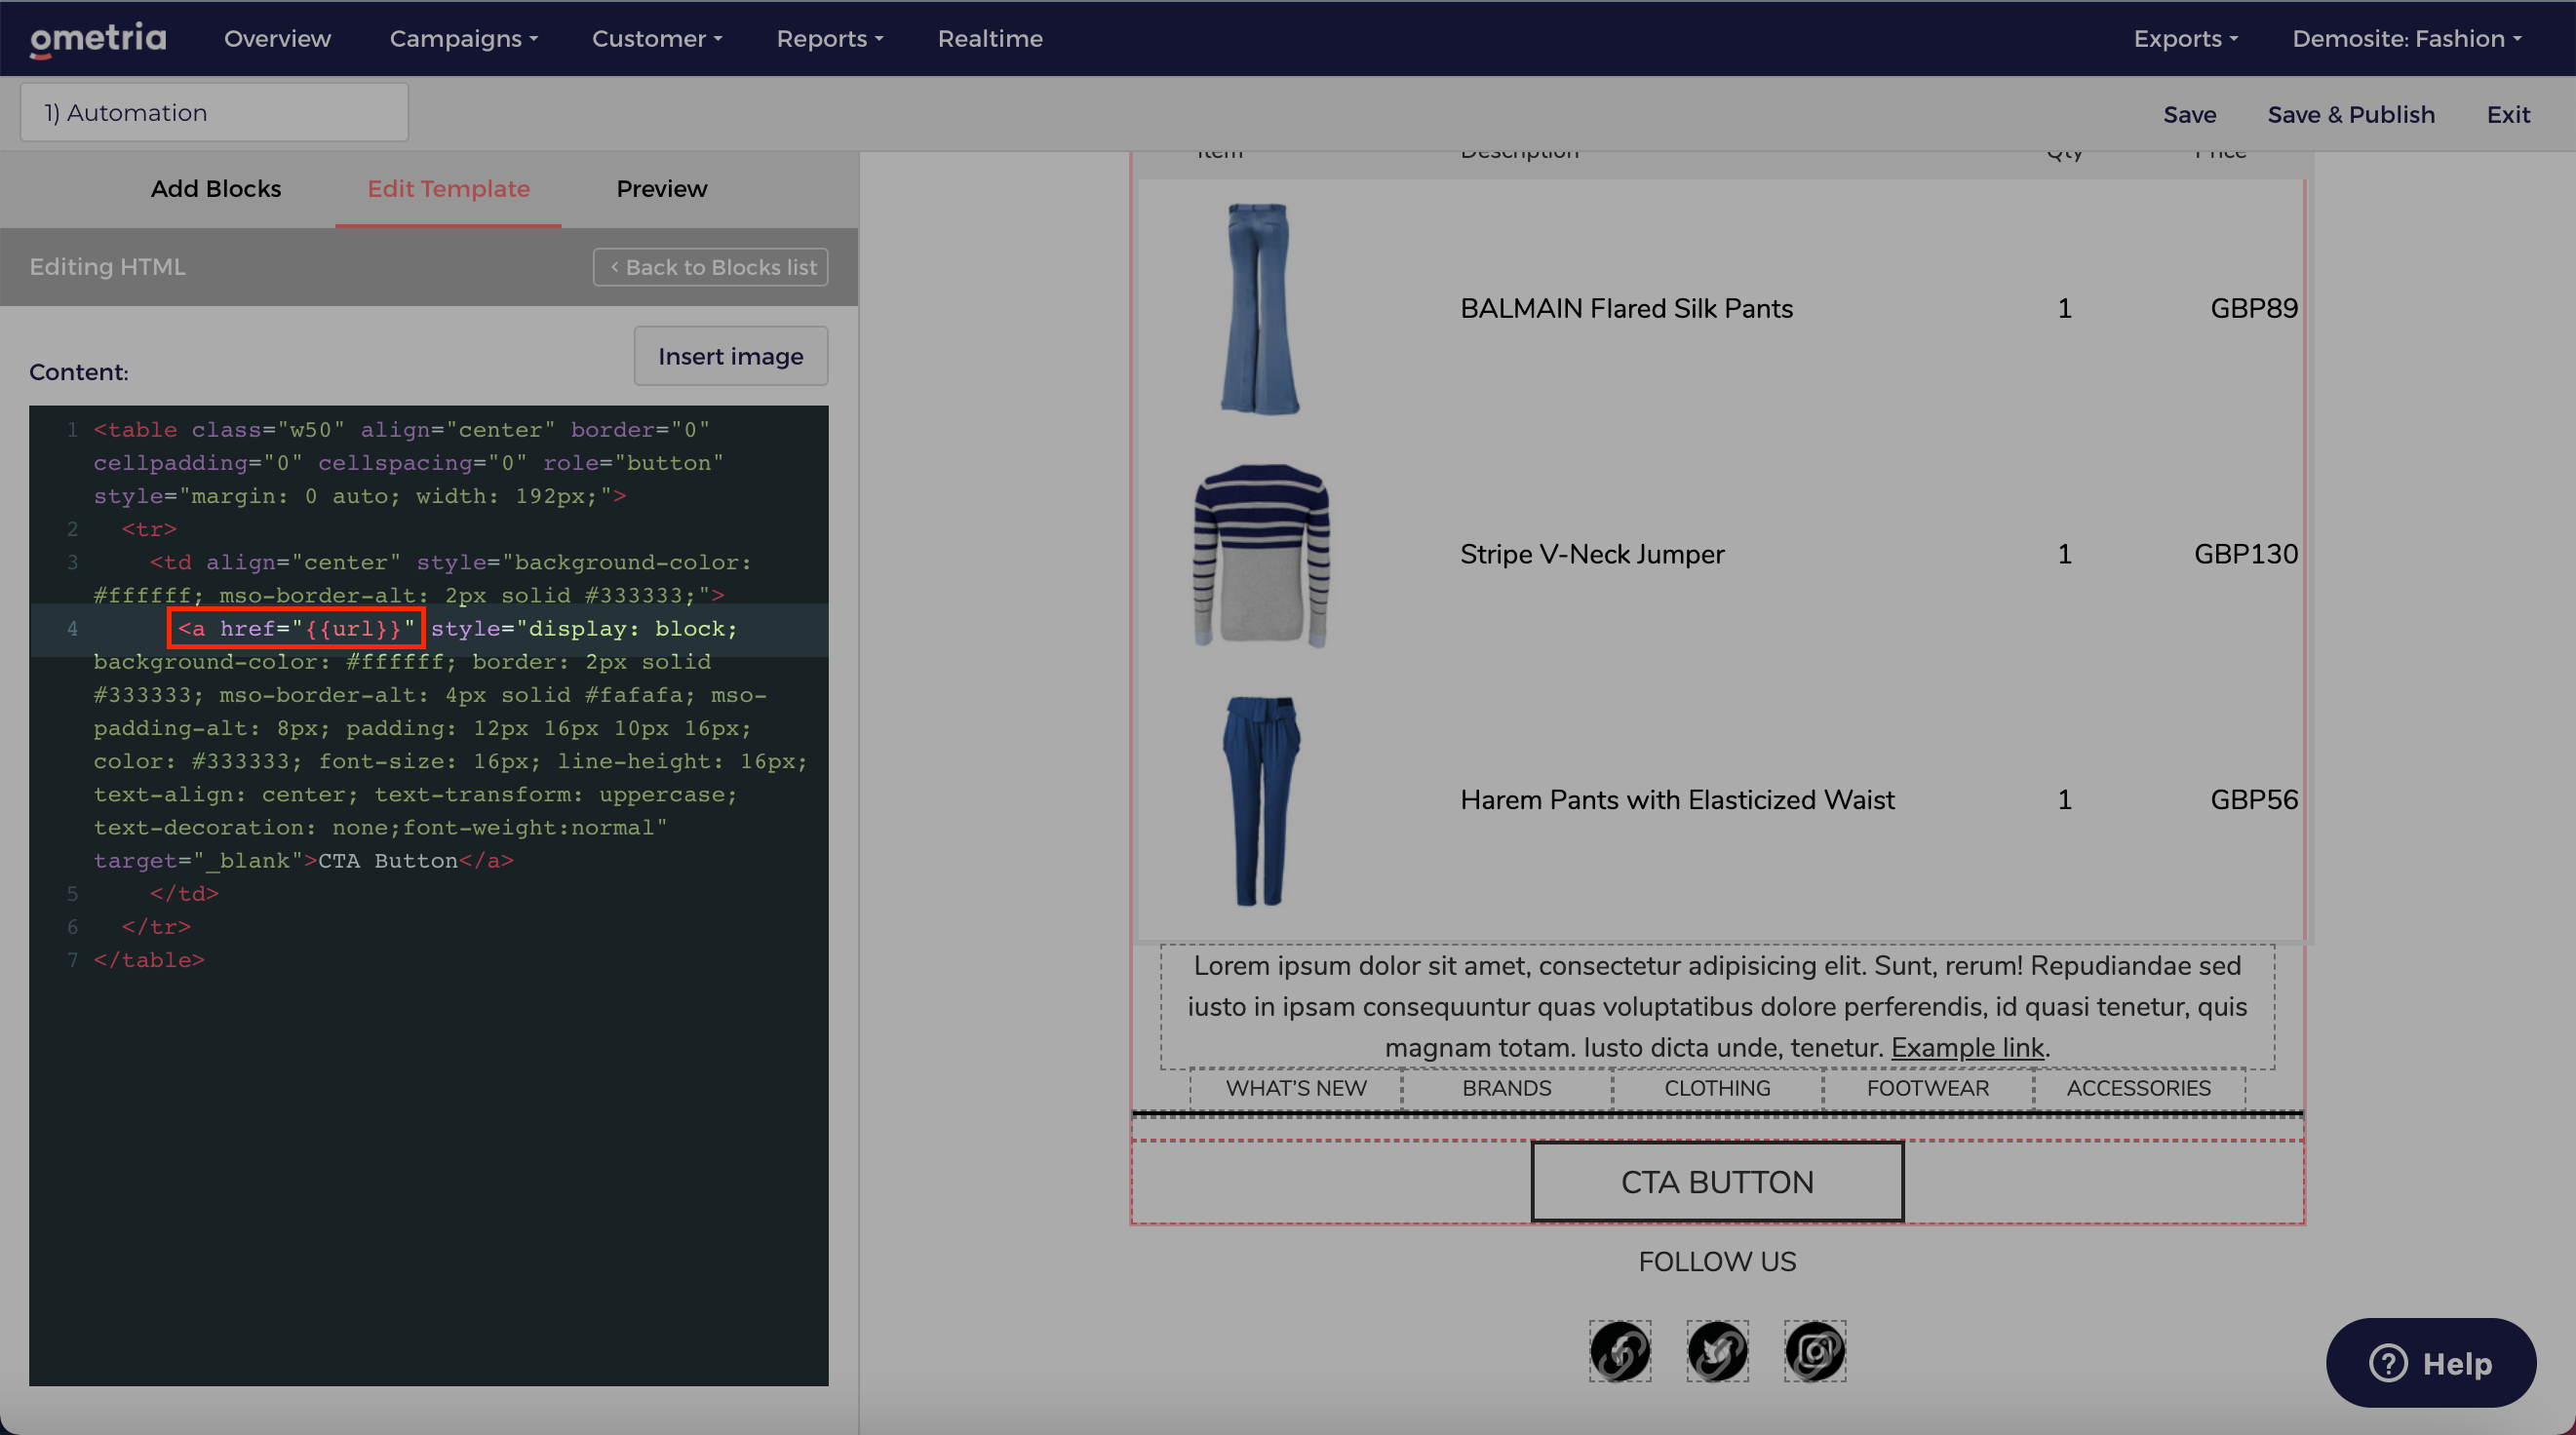Click the Lorem ipsum text block

[x=1717, y=1007]
